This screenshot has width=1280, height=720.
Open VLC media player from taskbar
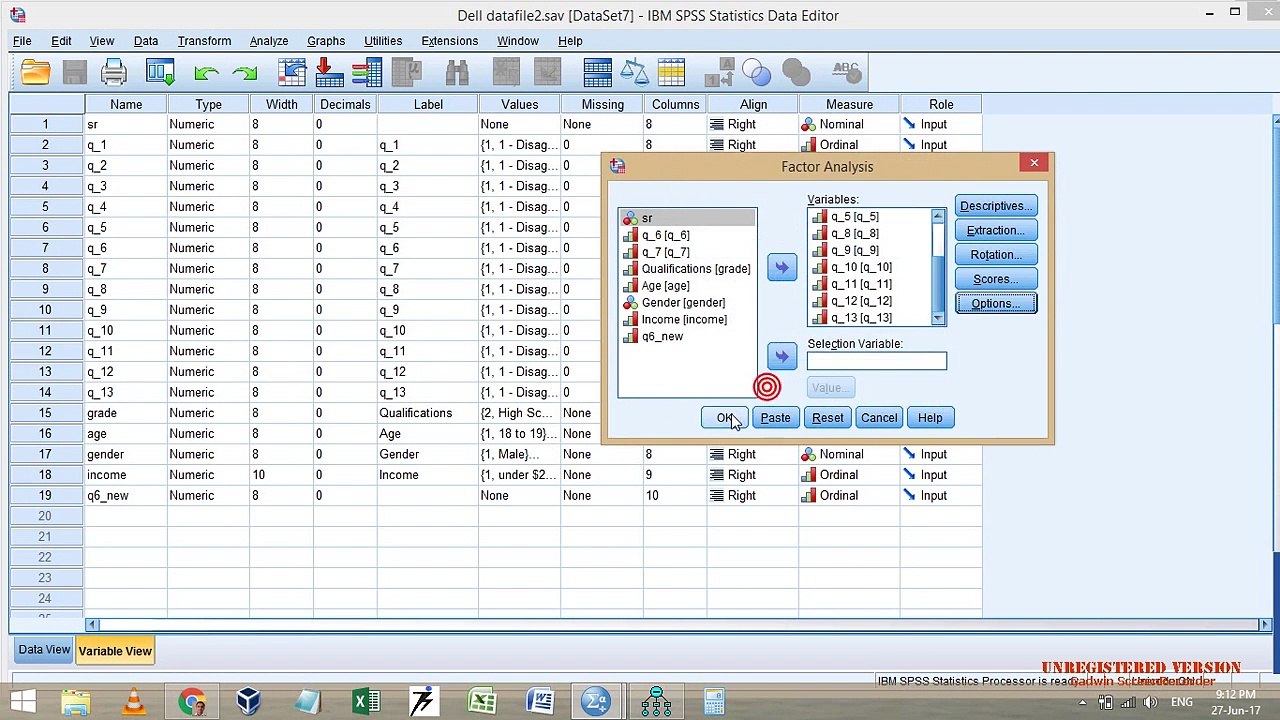click(x=133, y=702)
